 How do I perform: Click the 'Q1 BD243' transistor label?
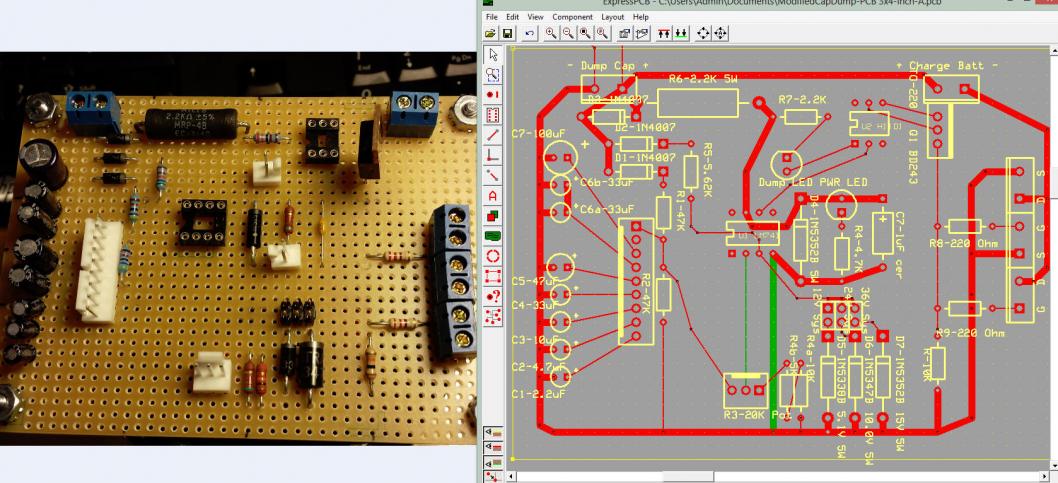[912, 159]
